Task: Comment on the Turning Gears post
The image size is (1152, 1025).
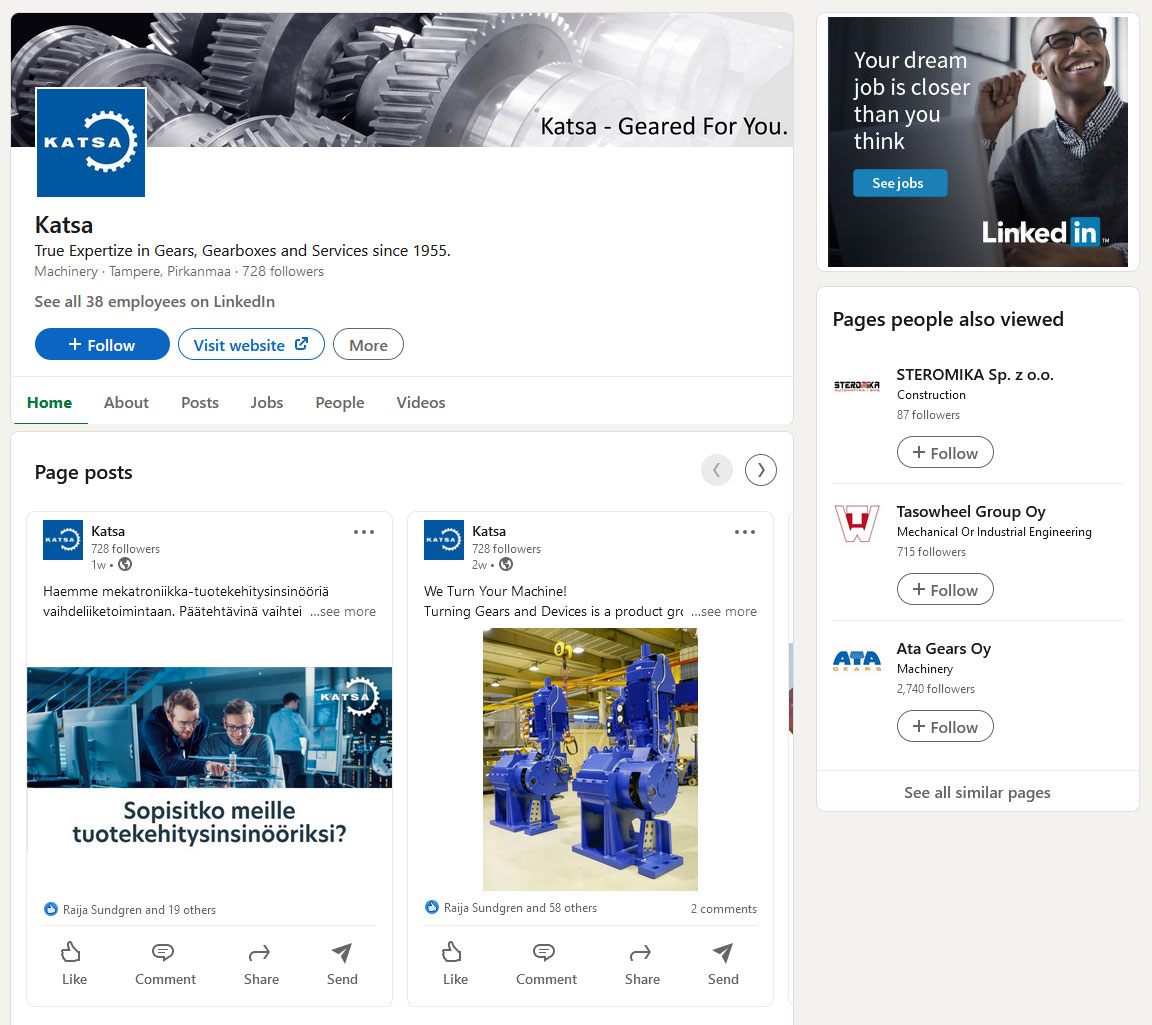Action: coord(546,963)
